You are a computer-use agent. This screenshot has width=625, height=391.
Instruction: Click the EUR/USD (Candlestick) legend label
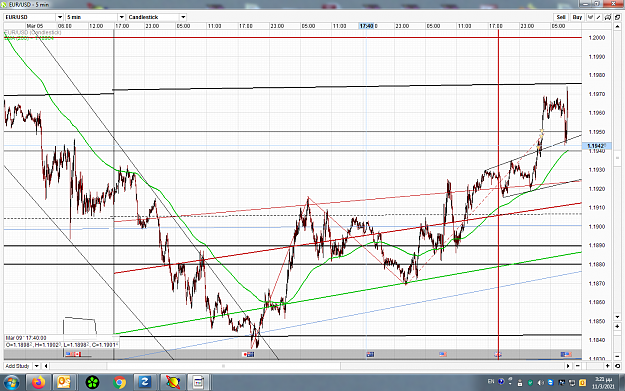(33, 32)
